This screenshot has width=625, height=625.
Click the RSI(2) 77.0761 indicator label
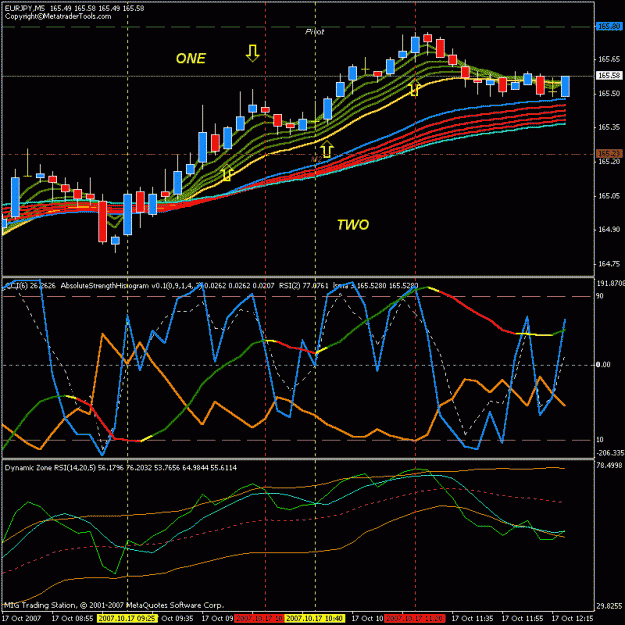(304, 286)
